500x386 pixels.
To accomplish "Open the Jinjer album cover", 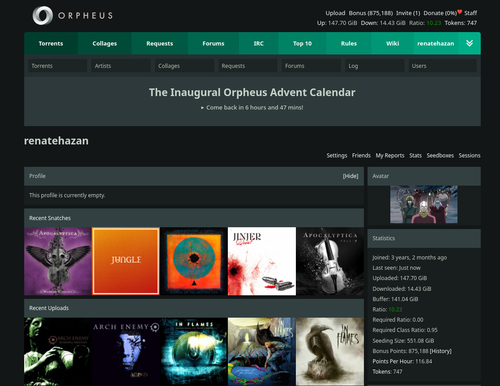I will click(262, 261).
